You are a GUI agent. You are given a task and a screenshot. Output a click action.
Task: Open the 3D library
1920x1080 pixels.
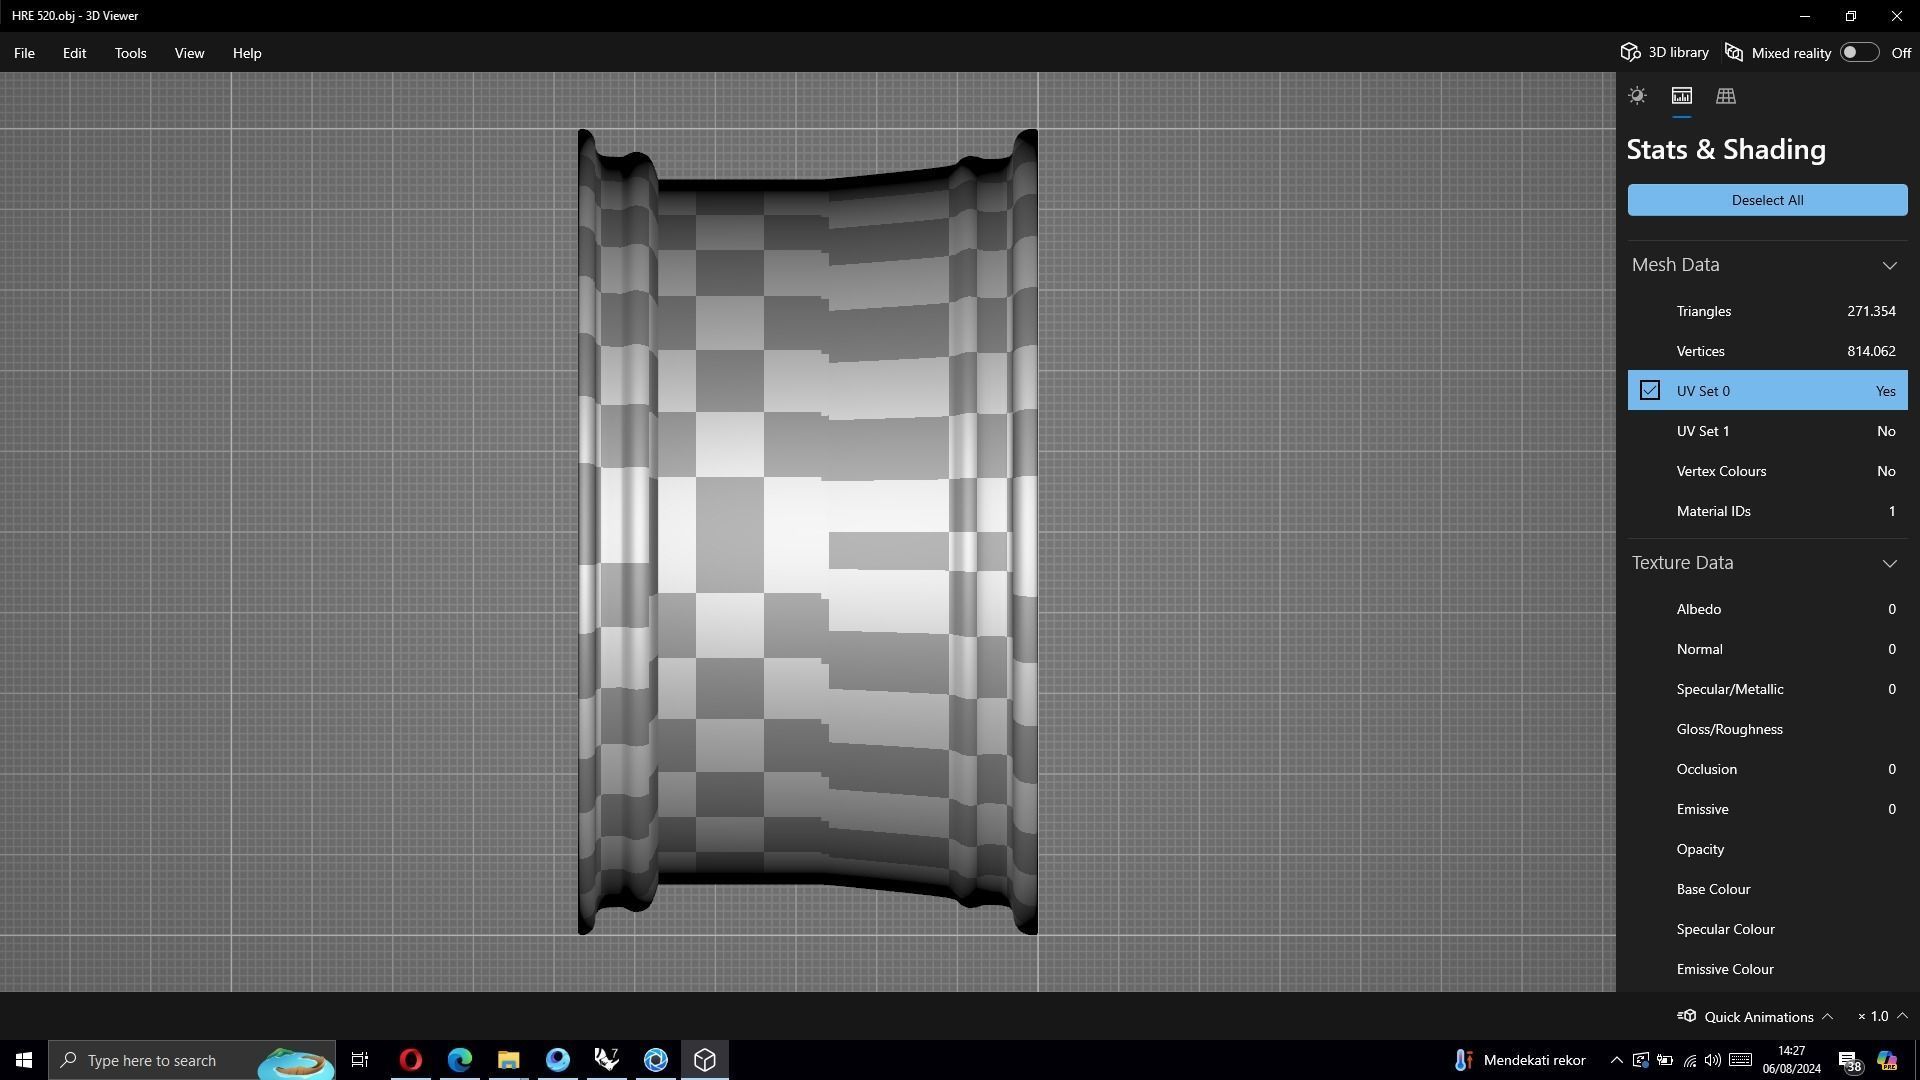click(x=1665, y=53)
